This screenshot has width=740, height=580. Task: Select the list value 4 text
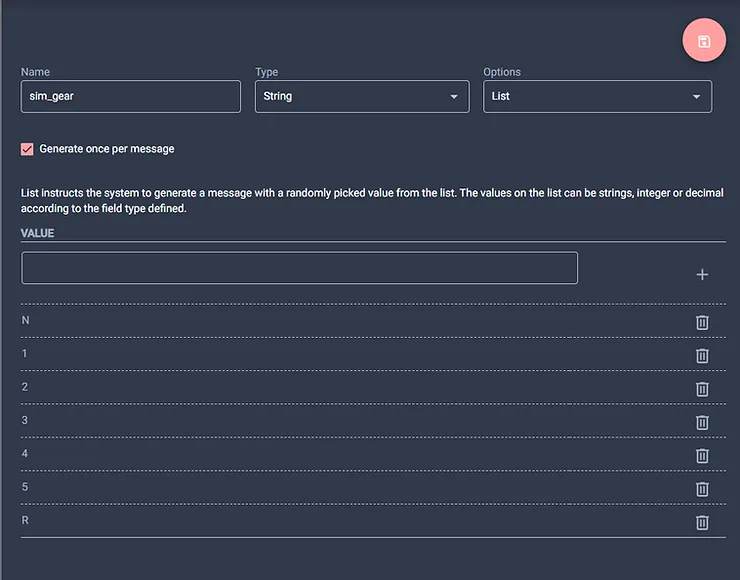[x=25, y=454]
